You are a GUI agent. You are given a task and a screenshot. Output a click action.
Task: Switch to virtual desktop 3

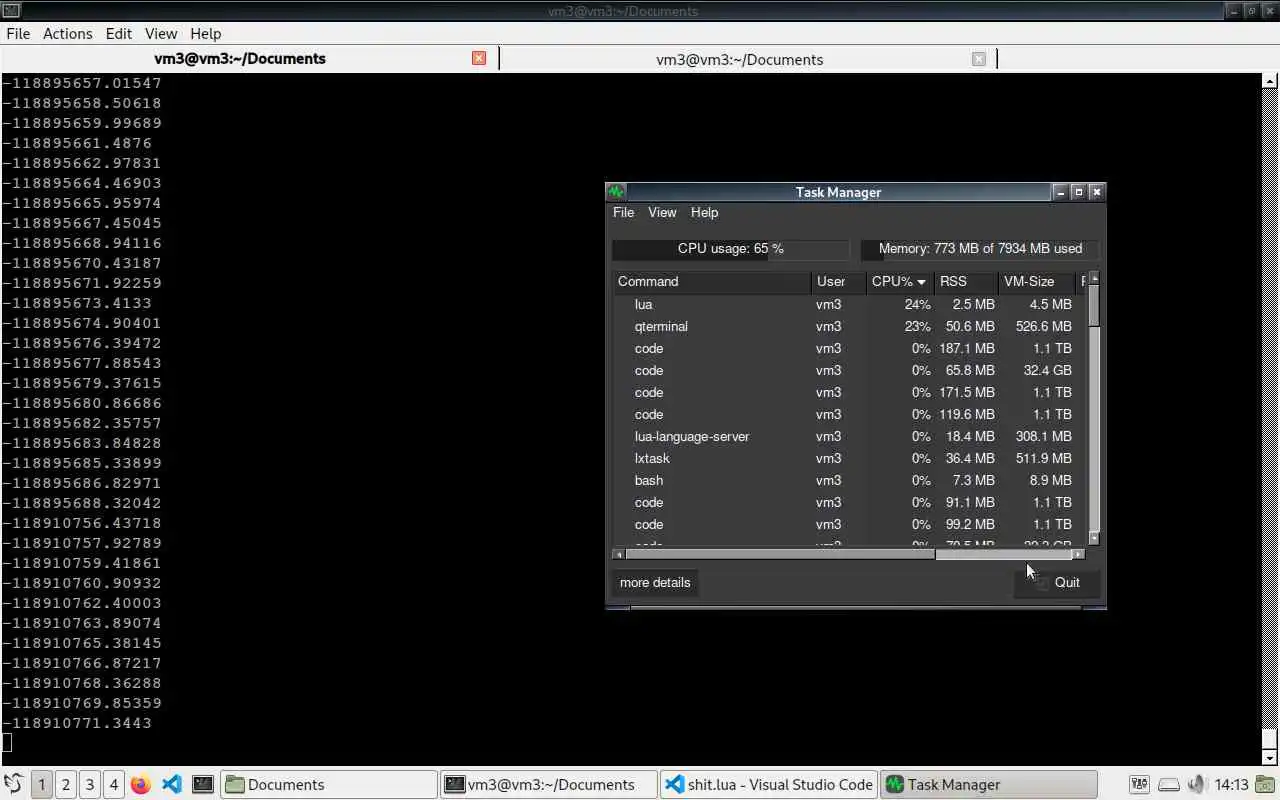tap(89, 784)
